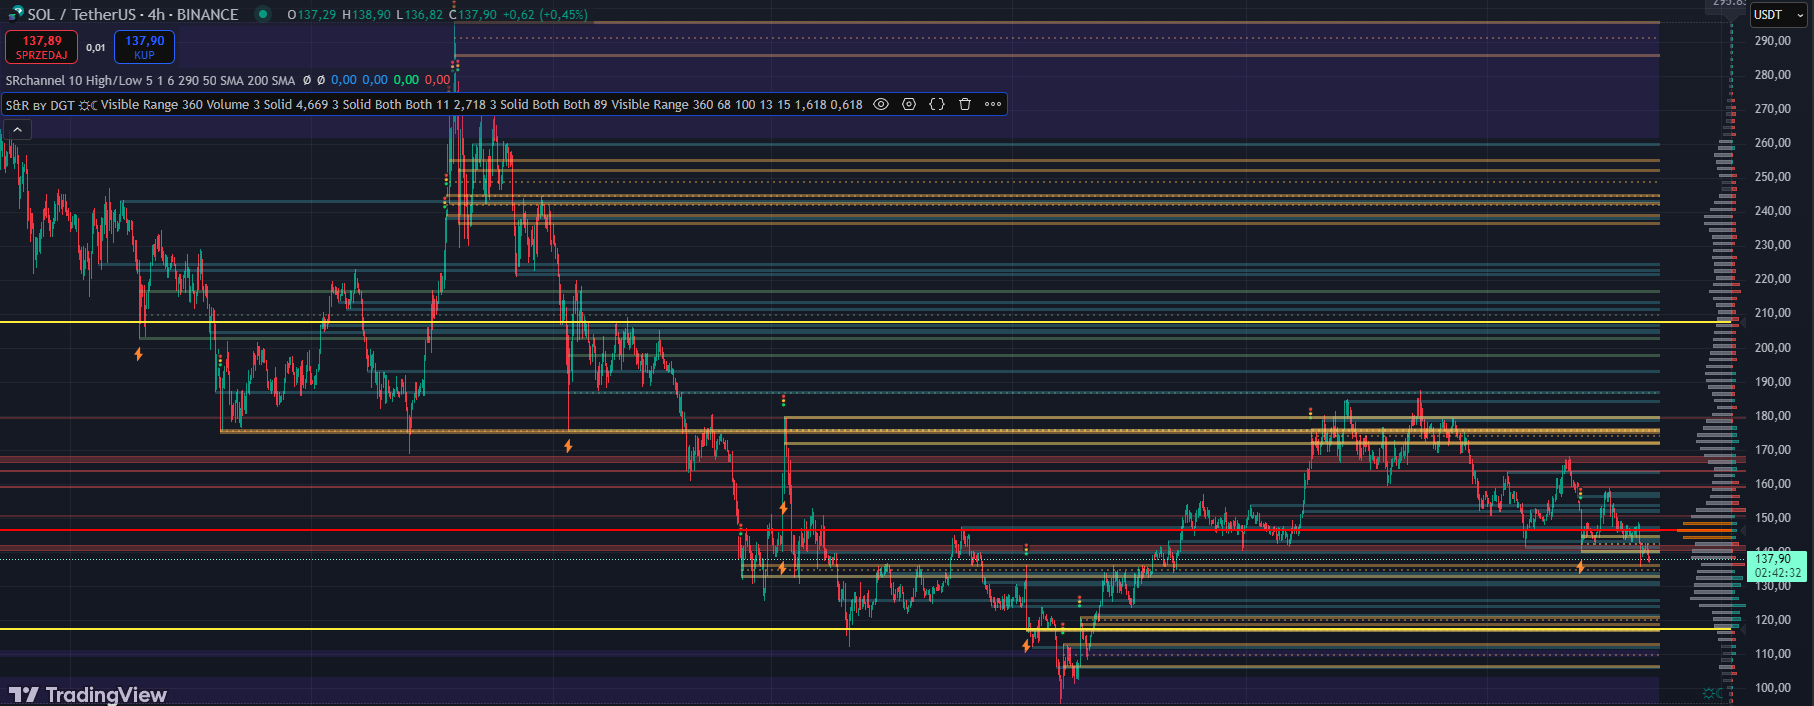Hide the S&R by DGT indicator
This screenshot has width=1814, height=706.
[x=881, y=104]
